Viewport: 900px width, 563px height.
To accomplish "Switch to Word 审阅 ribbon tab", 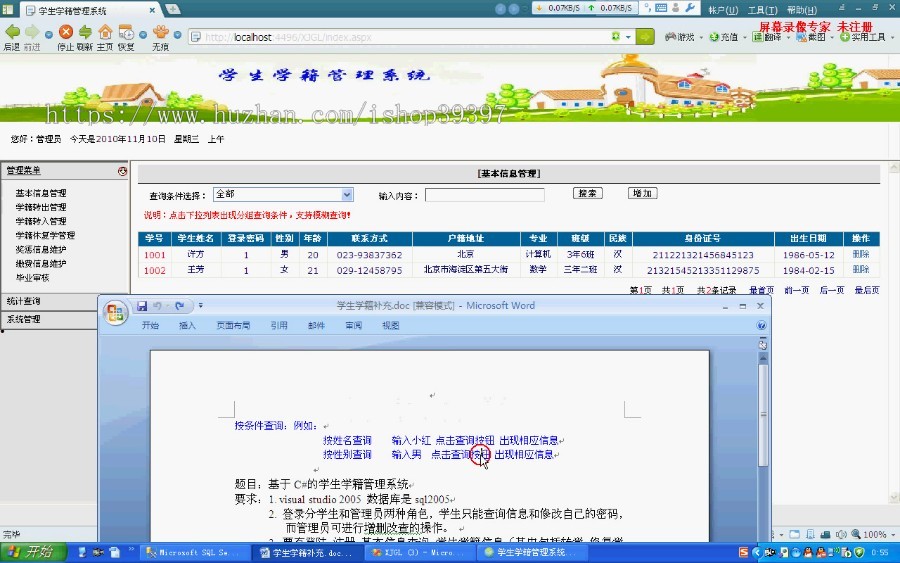I will click(x=354, y=325).
